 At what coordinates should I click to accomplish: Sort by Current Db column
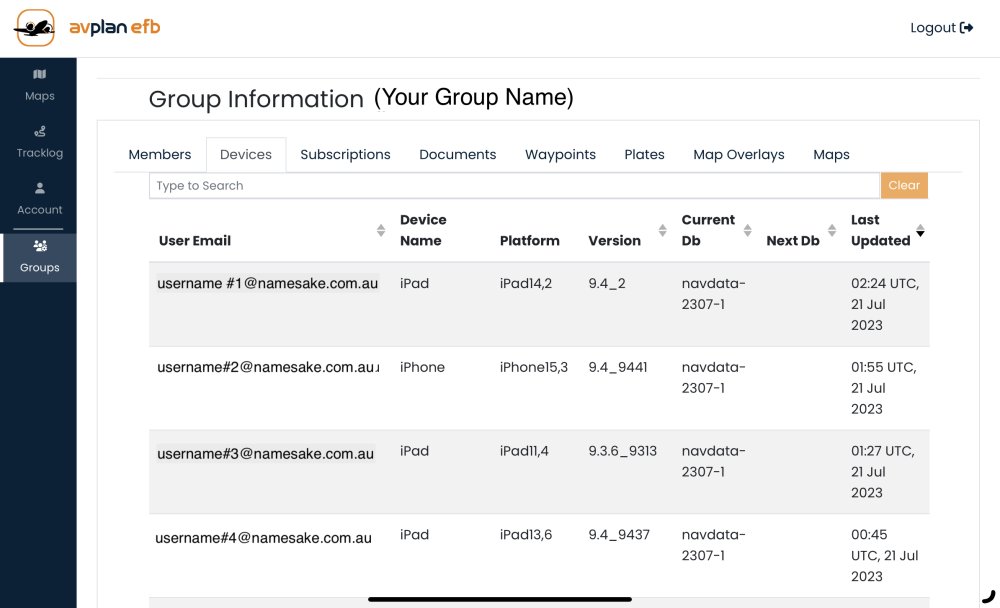click(x=747, y=231)
